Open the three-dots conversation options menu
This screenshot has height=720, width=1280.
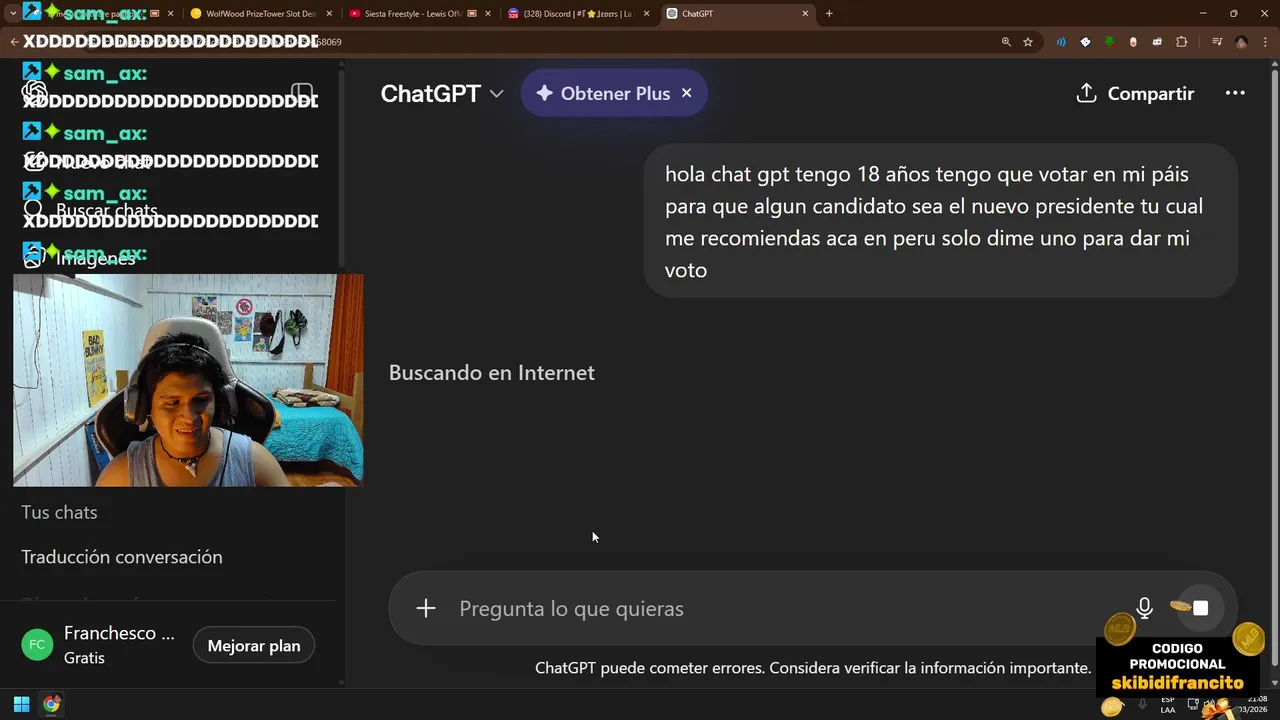tap(1235, 93)
